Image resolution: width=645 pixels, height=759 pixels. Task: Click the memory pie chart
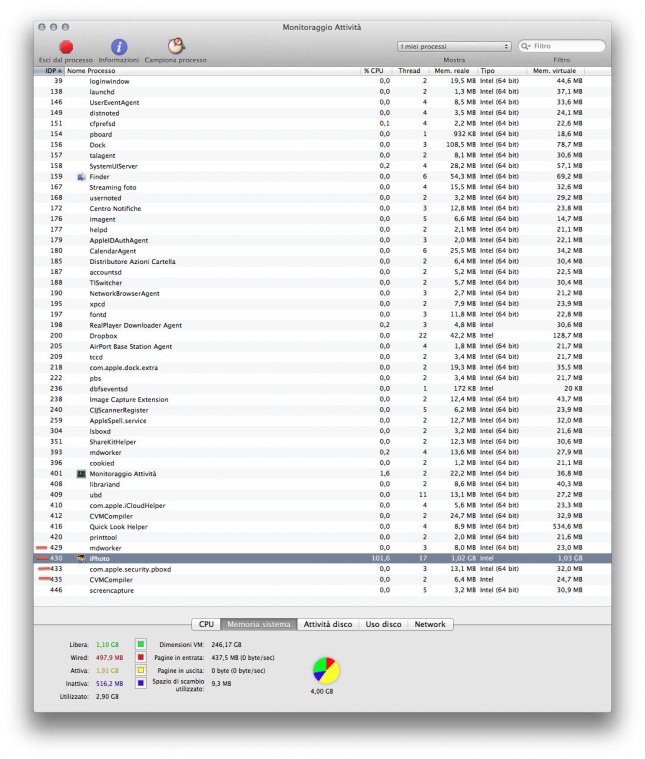pos(326,670)
